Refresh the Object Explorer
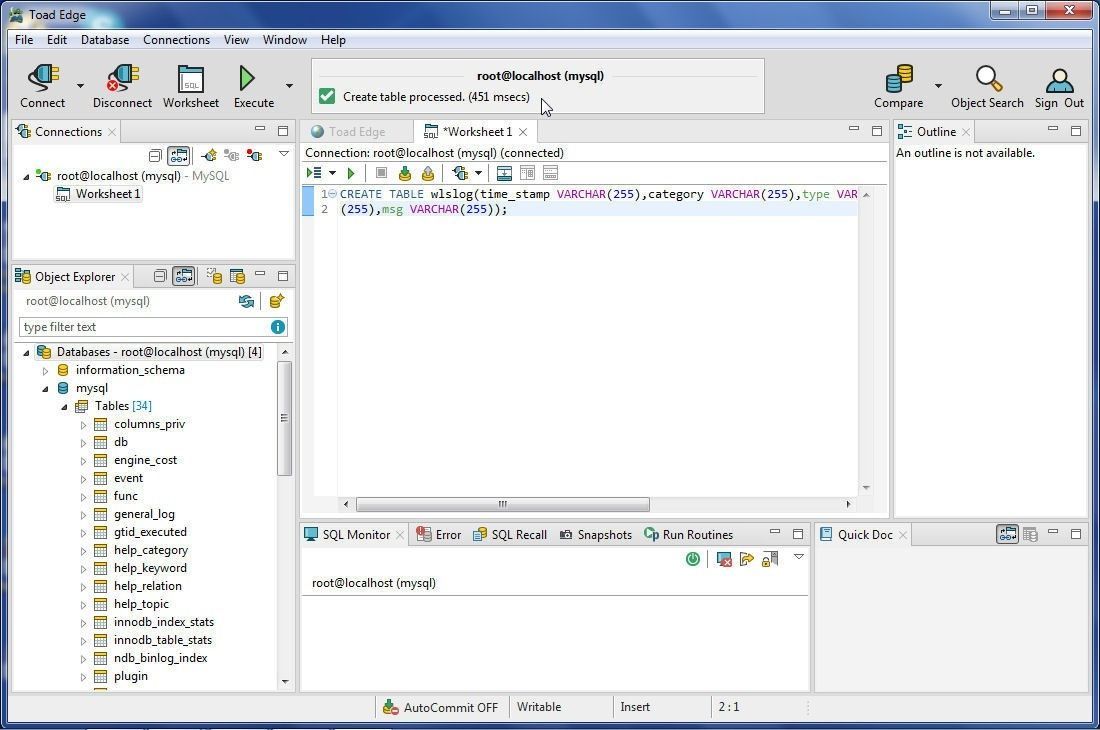This screenshot has height=730, width=1100. pyautogui.click(x=246, y=301)
